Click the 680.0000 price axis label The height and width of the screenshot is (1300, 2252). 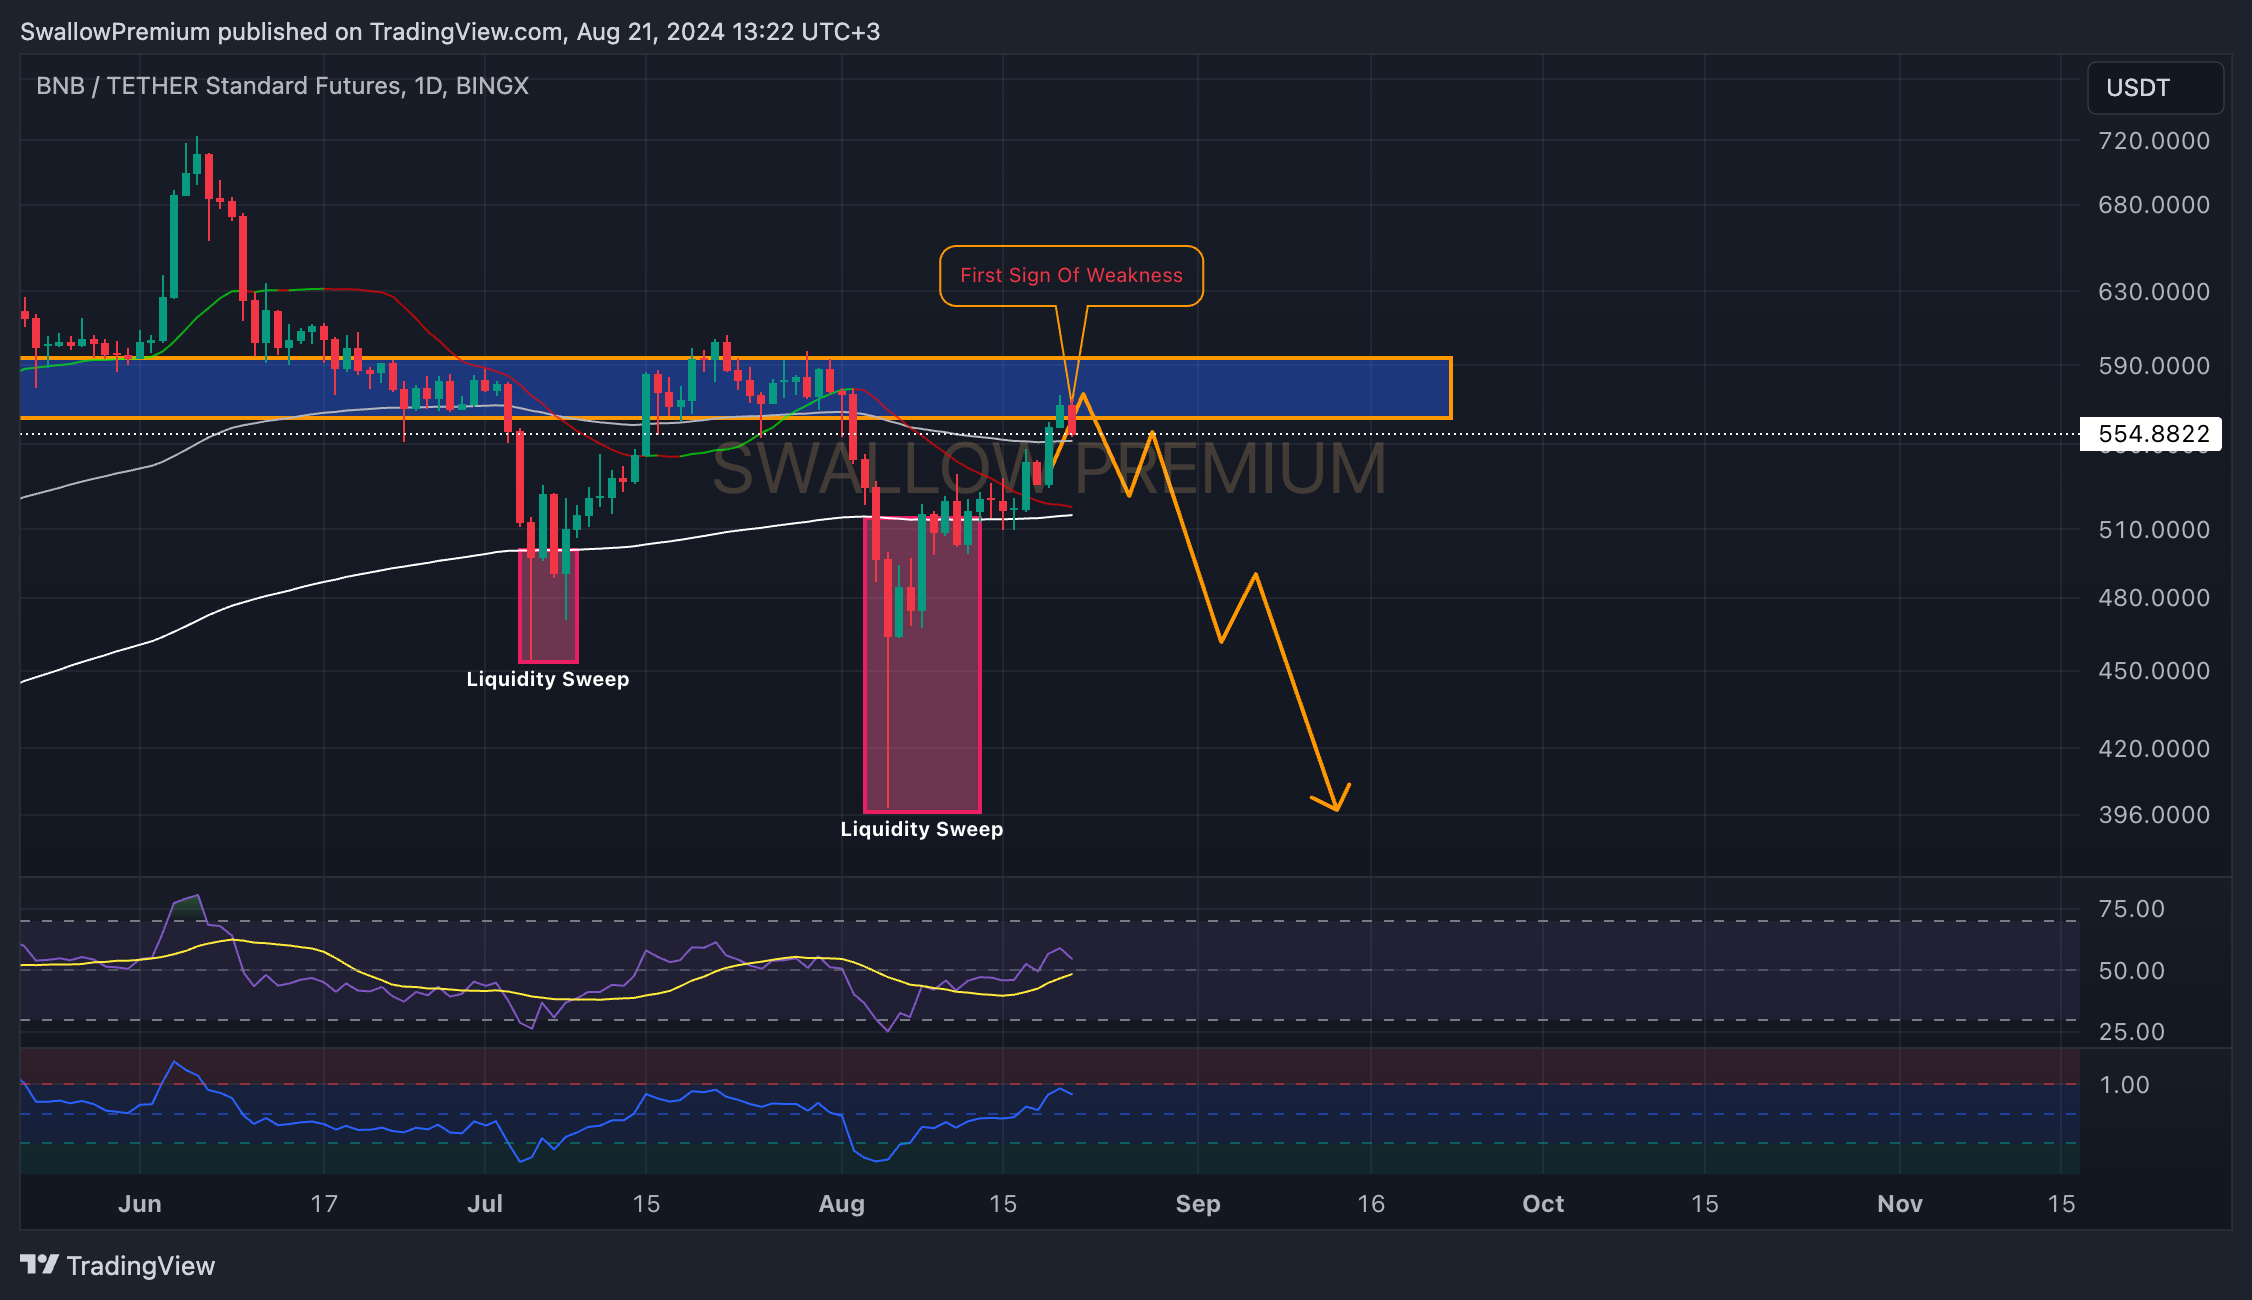pos(2154,205)
